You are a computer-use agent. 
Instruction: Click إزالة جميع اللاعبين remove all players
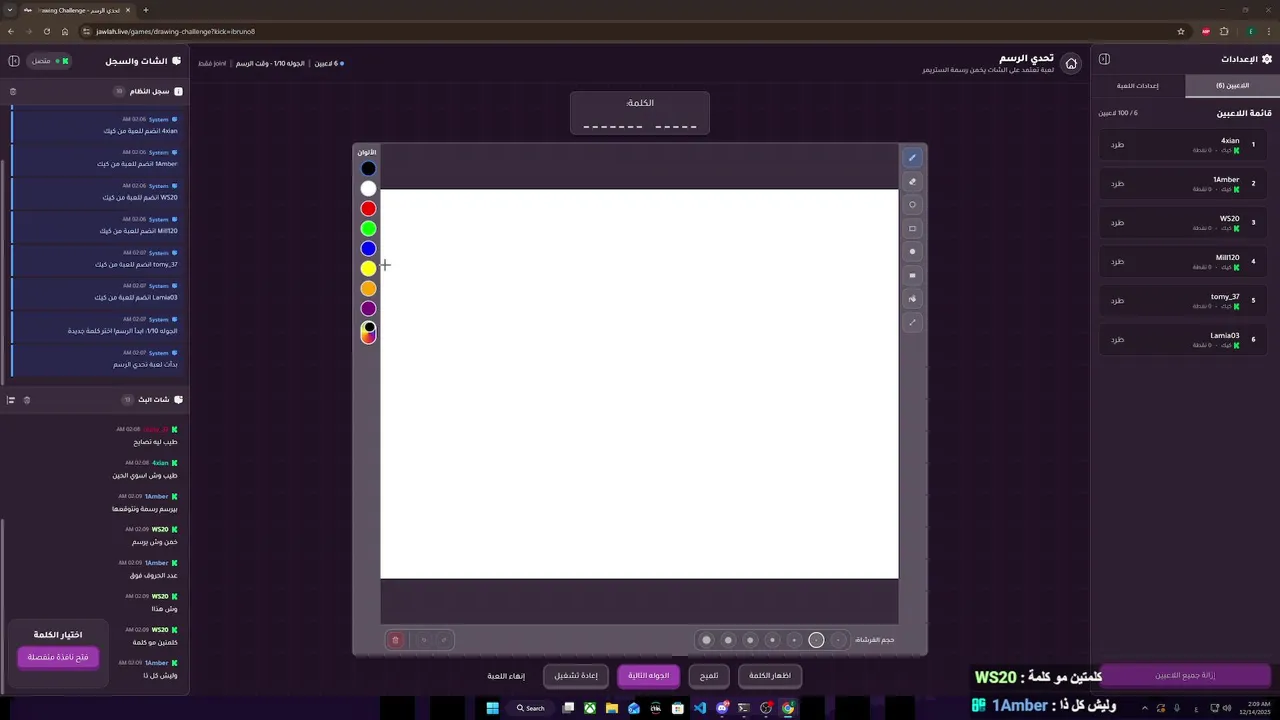tap(1185, 675)
